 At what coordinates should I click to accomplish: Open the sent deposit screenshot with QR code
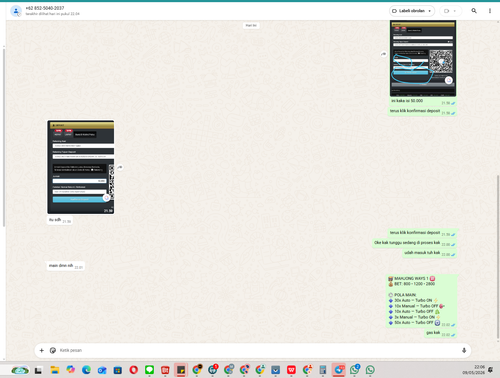(423, 58)
